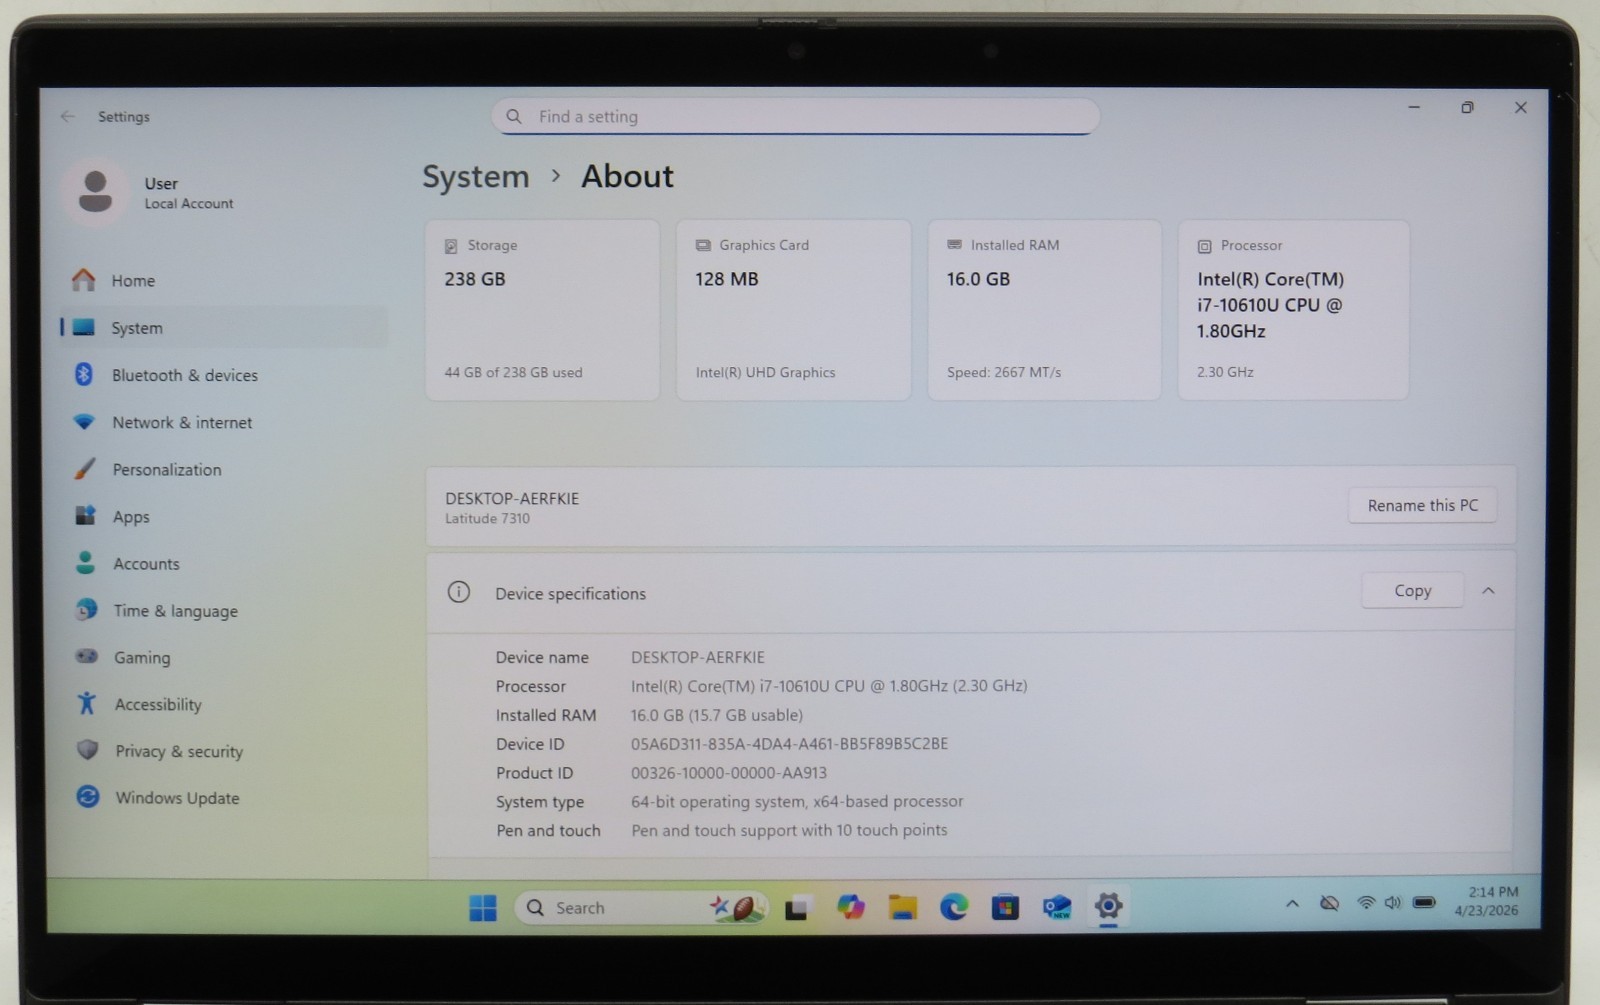Click the Network wifi icon in sidebar
Viewport: 1600px width, 1005px height.
pyautogui.click(x=84, y=421)
